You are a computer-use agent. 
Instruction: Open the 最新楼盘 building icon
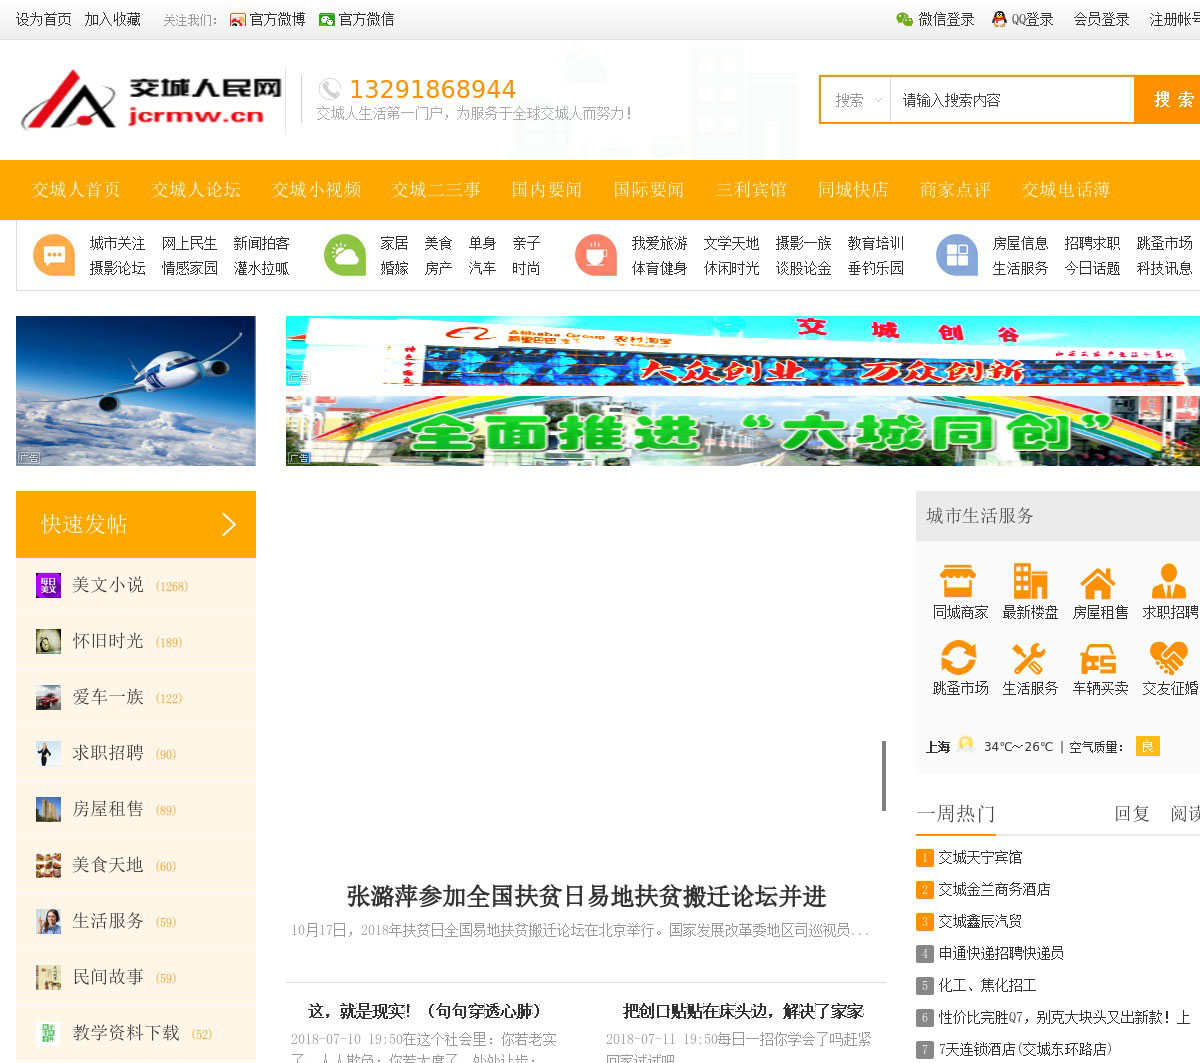point(1030,581)
